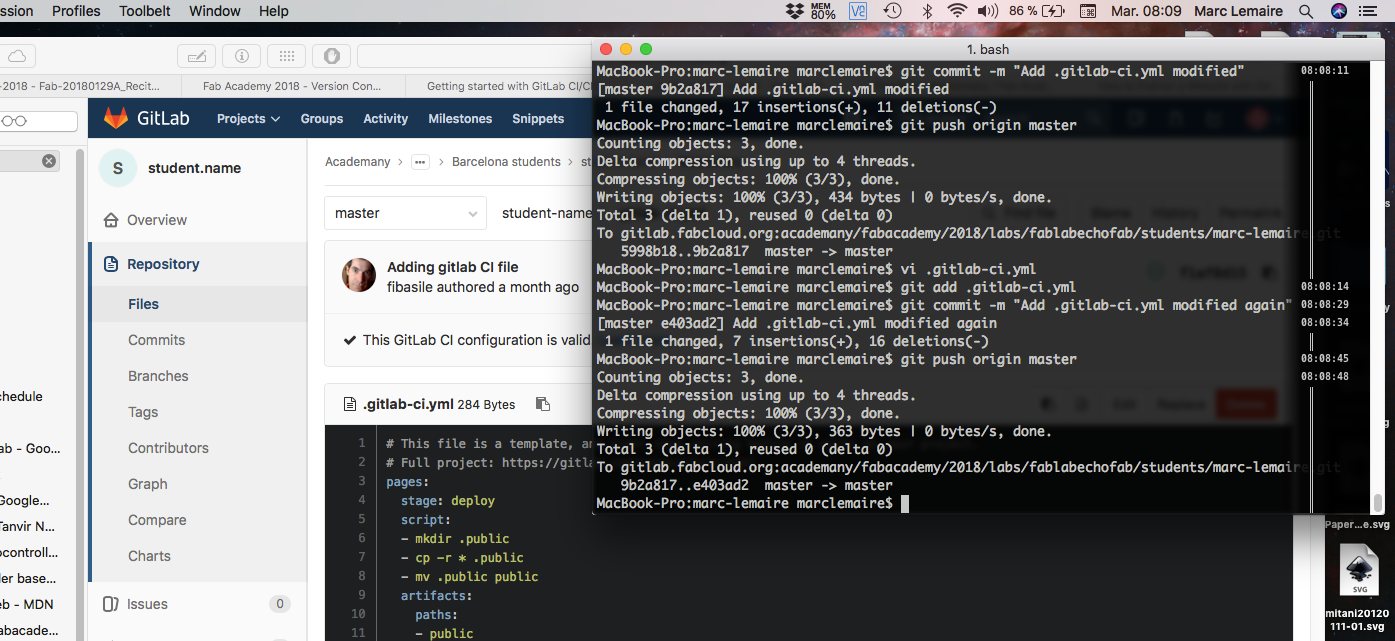
Task: Click the student.name project title in sidebar
Action: pos(194,168)
